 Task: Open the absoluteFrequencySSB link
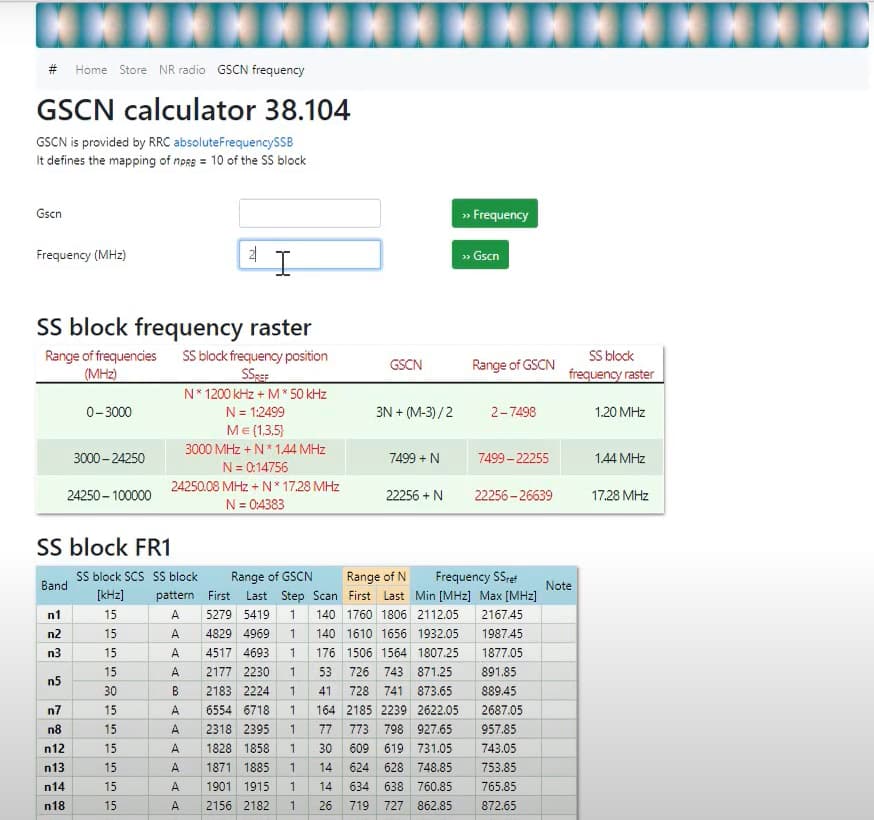point(233,142)
